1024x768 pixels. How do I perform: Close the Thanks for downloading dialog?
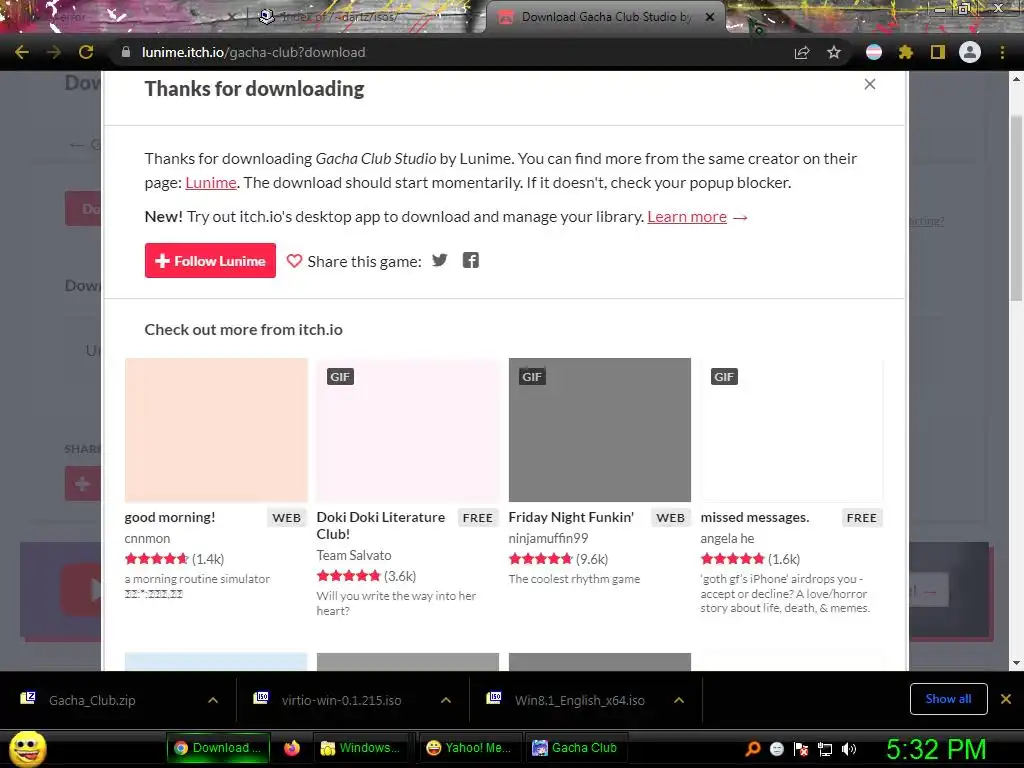tap(870, 84)
